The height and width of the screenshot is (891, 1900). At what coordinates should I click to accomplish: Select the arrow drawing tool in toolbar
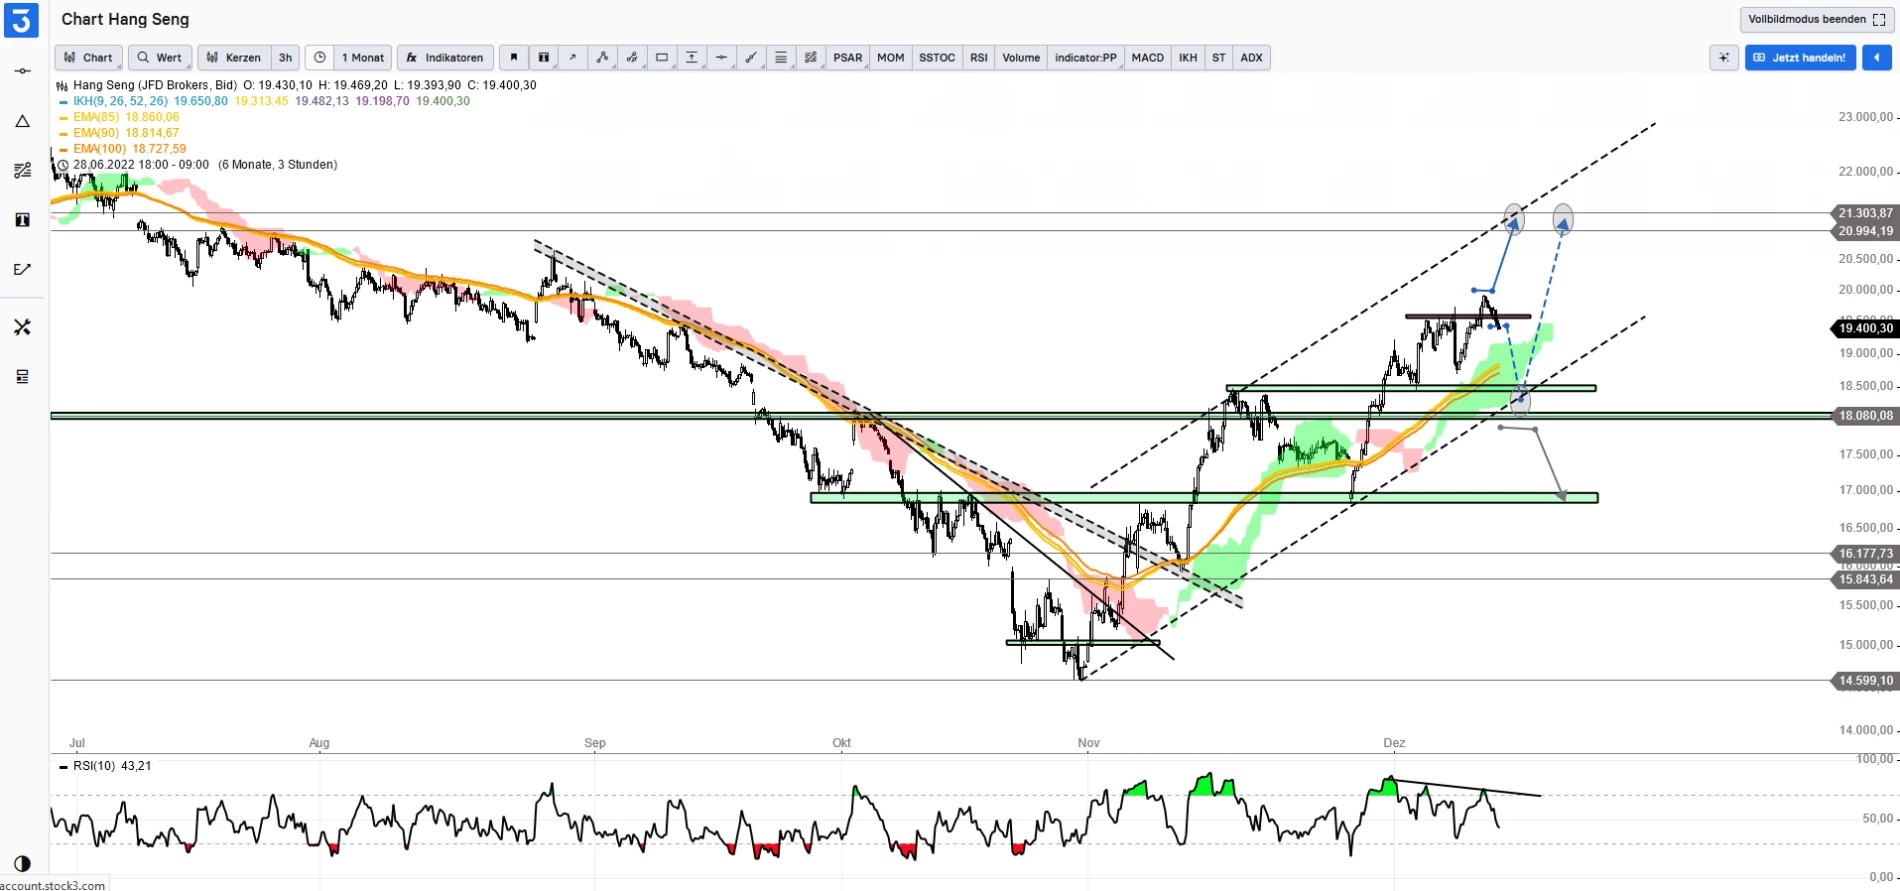click(573, 58)
